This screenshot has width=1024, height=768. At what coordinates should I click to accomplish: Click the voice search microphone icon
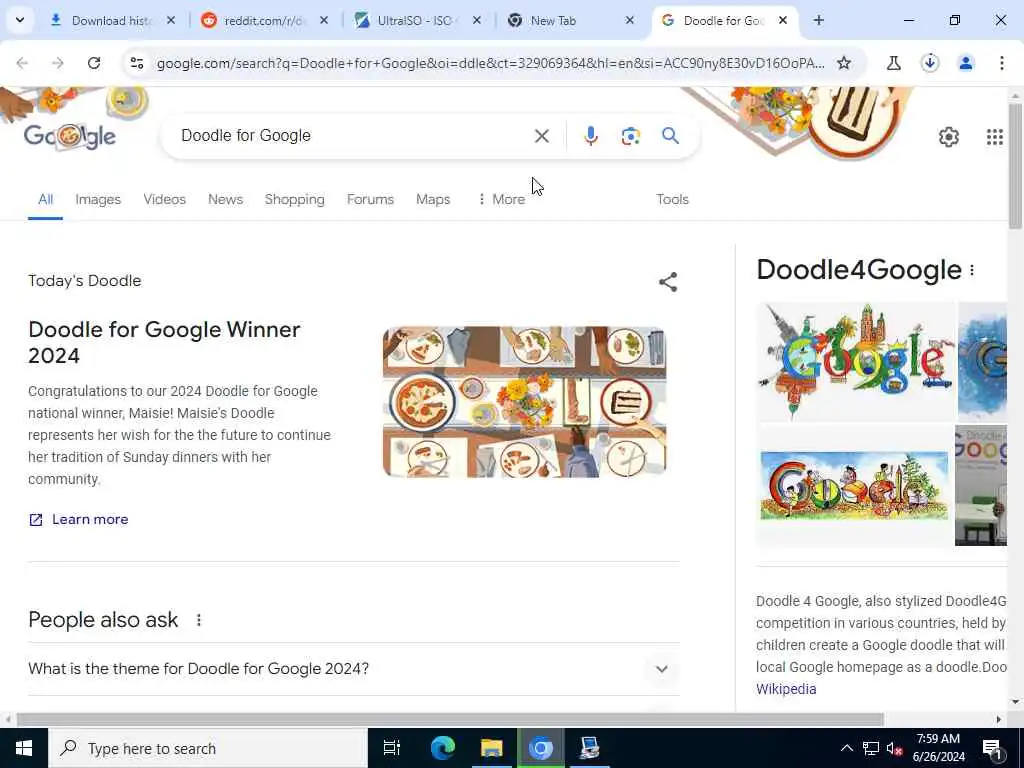click(590, 136)
